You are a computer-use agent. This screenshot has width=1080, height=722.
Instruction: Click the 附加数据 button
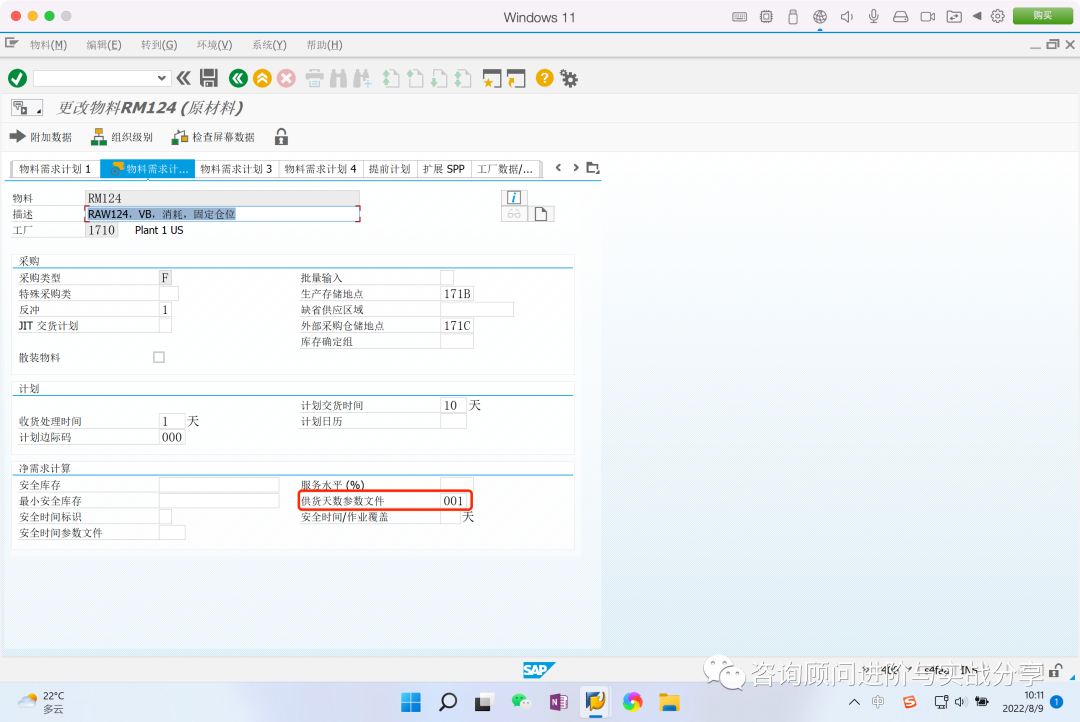pyautogui.click(x=41, y=137)
